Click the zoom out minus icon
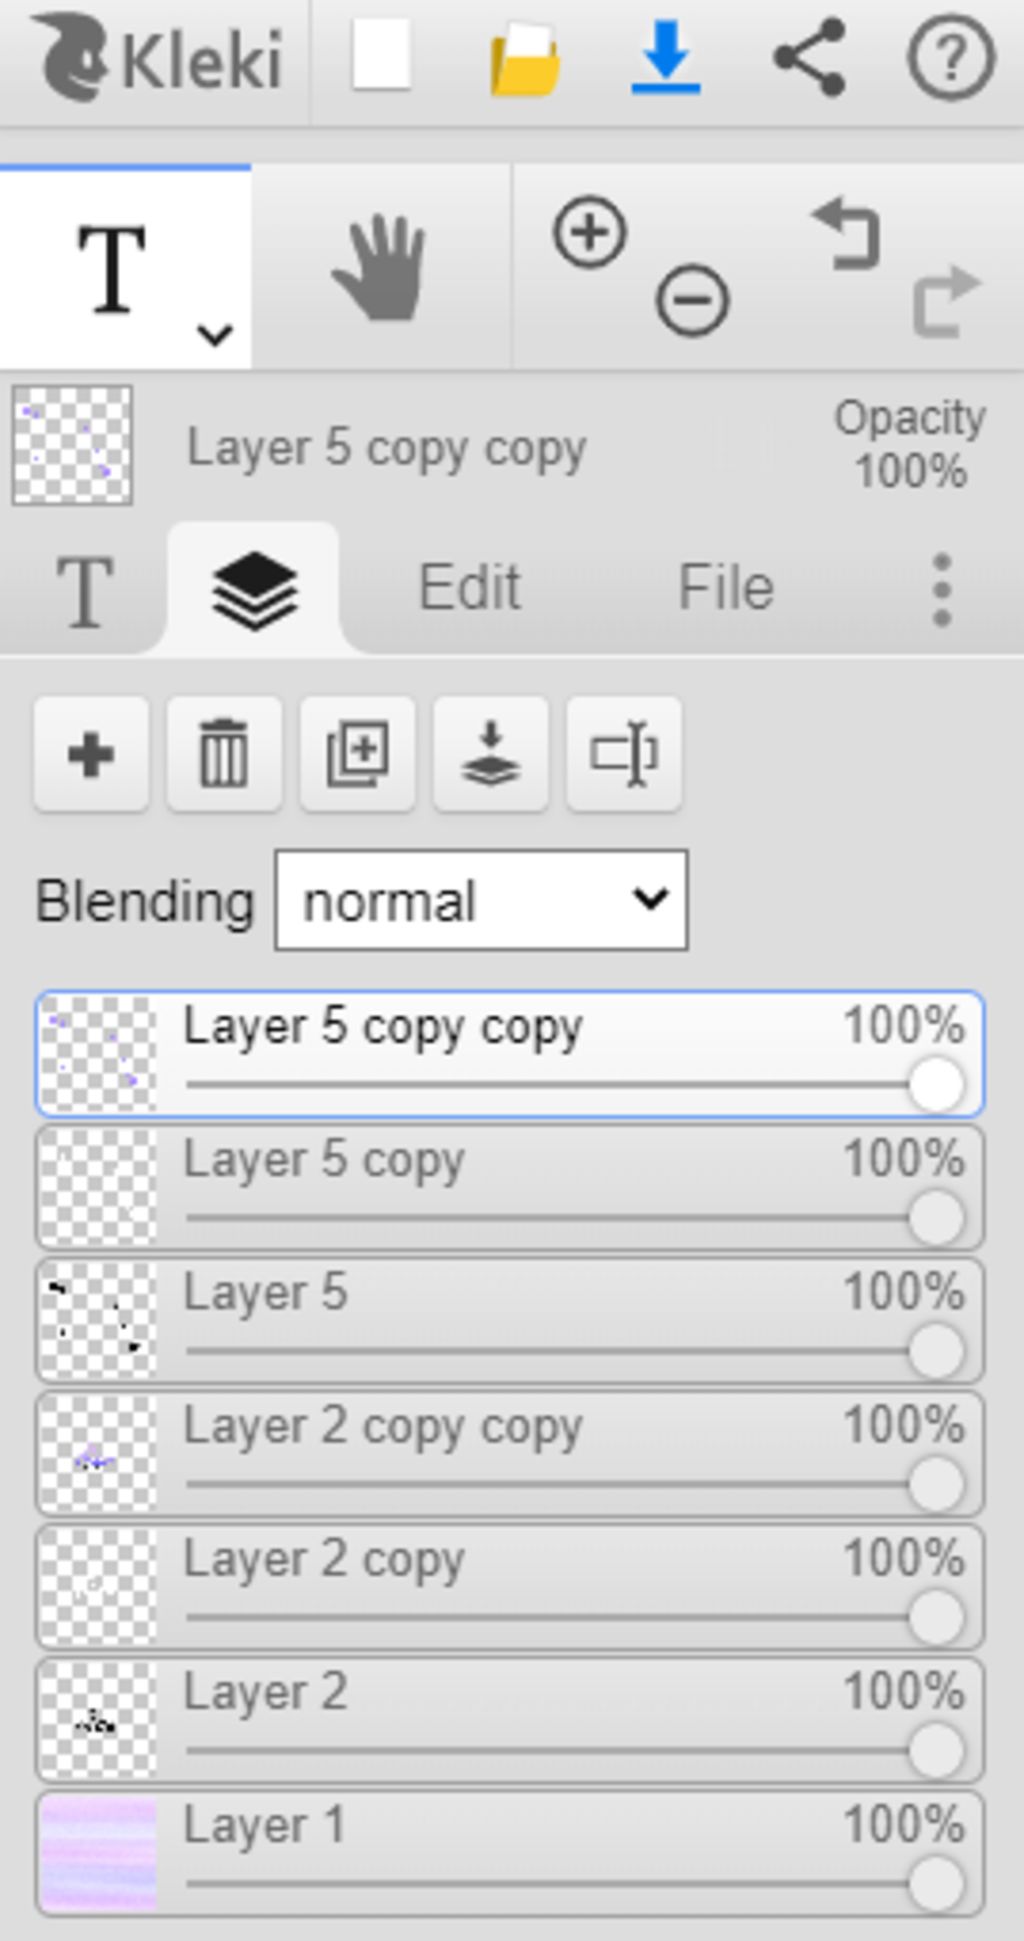 click(692, 300)
